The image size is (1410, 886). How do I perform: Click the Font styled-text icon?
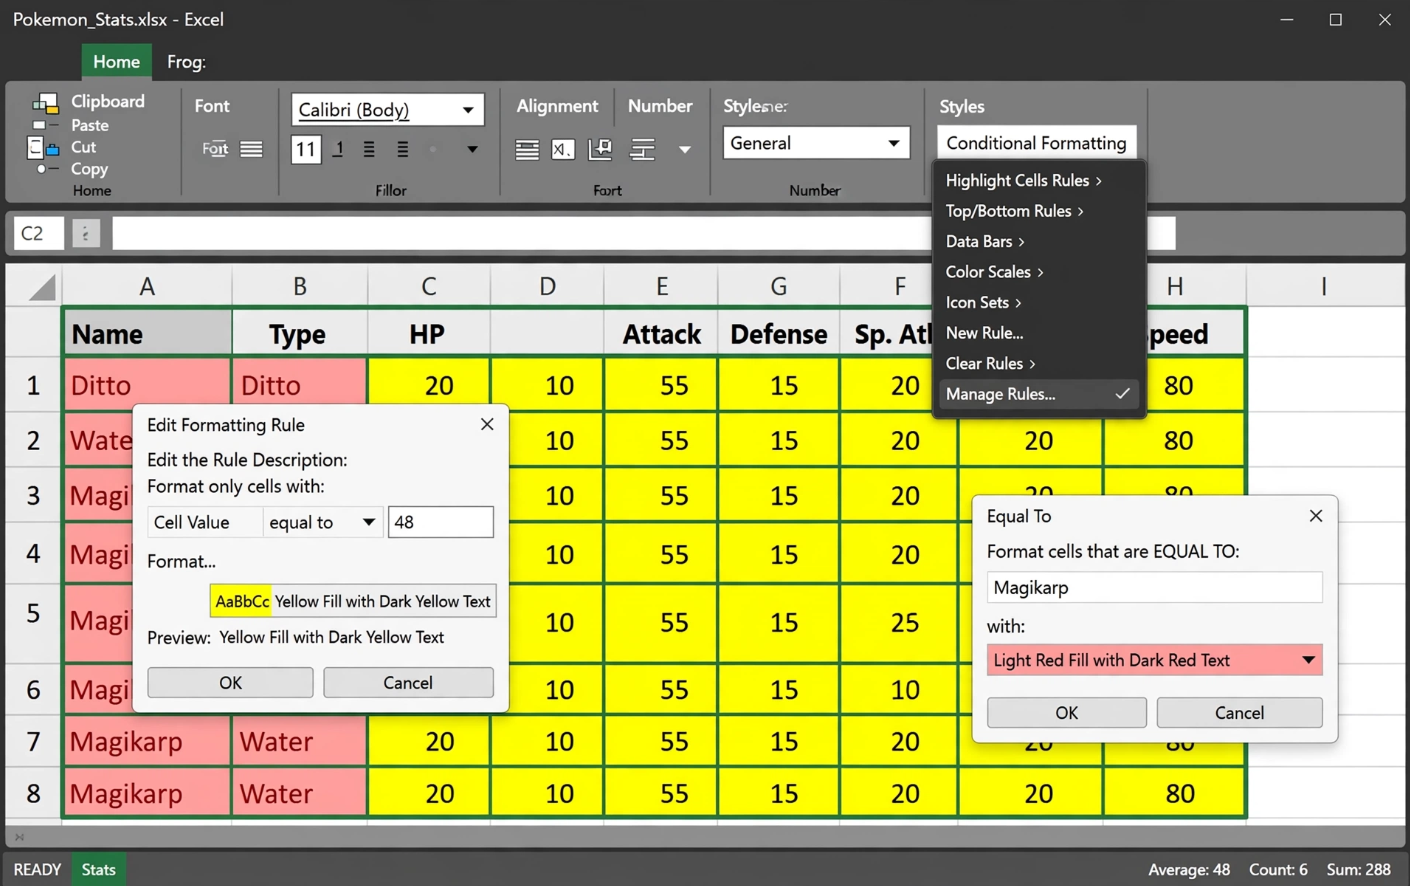(x=215, y=149)
